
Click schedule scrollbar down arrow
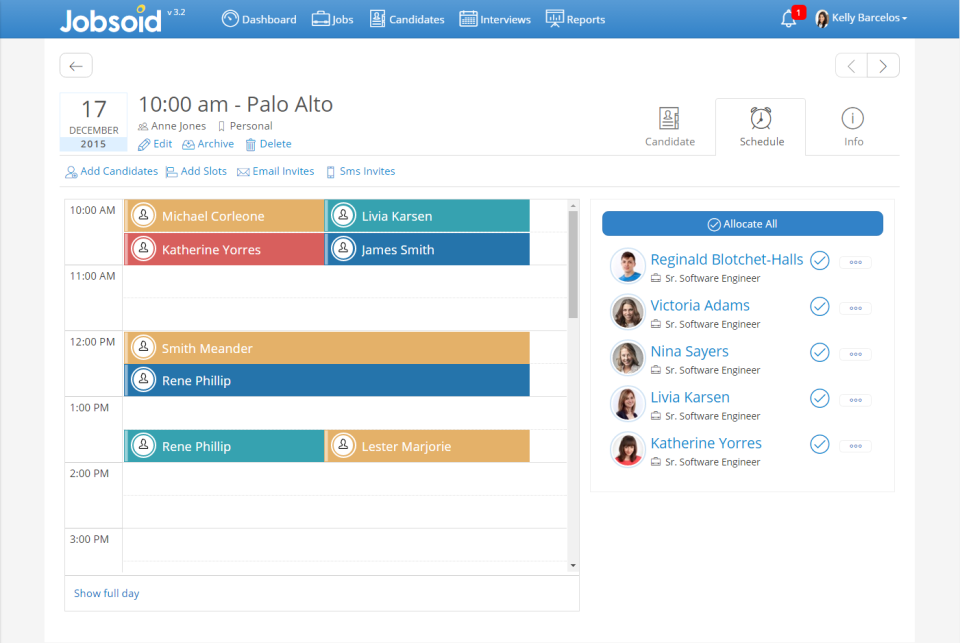[x=573, y=565]
